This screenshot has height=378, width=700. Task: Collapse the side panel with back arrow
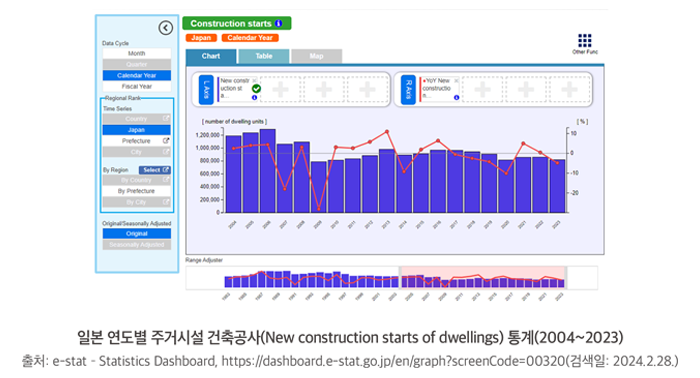click(166, 28)
